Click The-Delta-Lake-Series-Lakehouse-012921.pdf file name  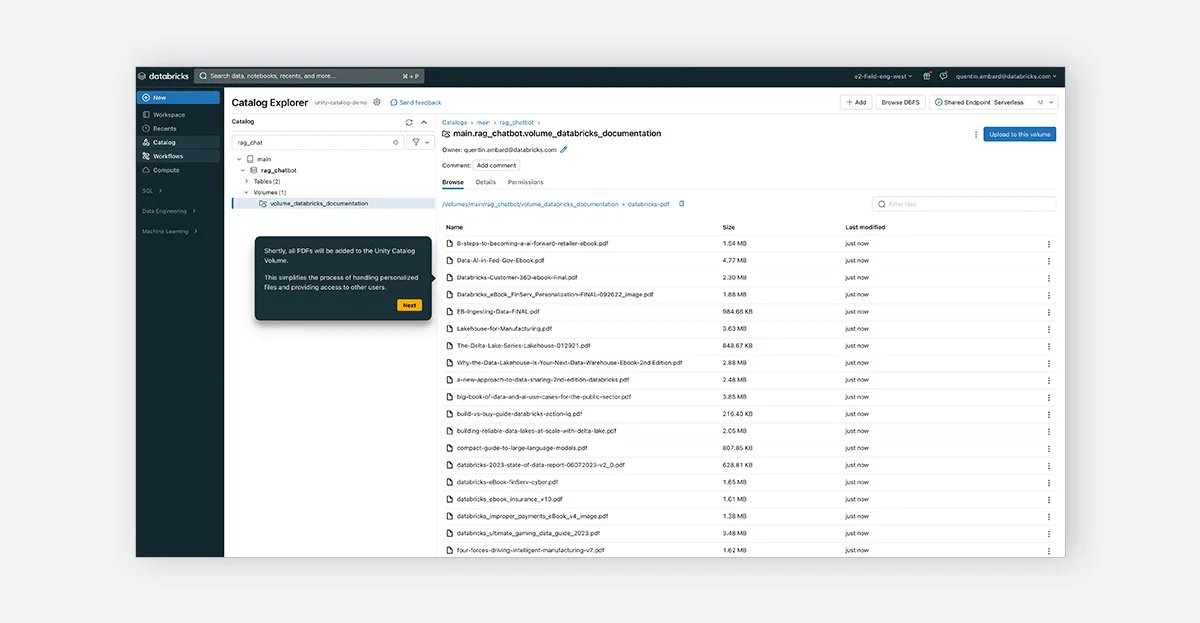524,346
